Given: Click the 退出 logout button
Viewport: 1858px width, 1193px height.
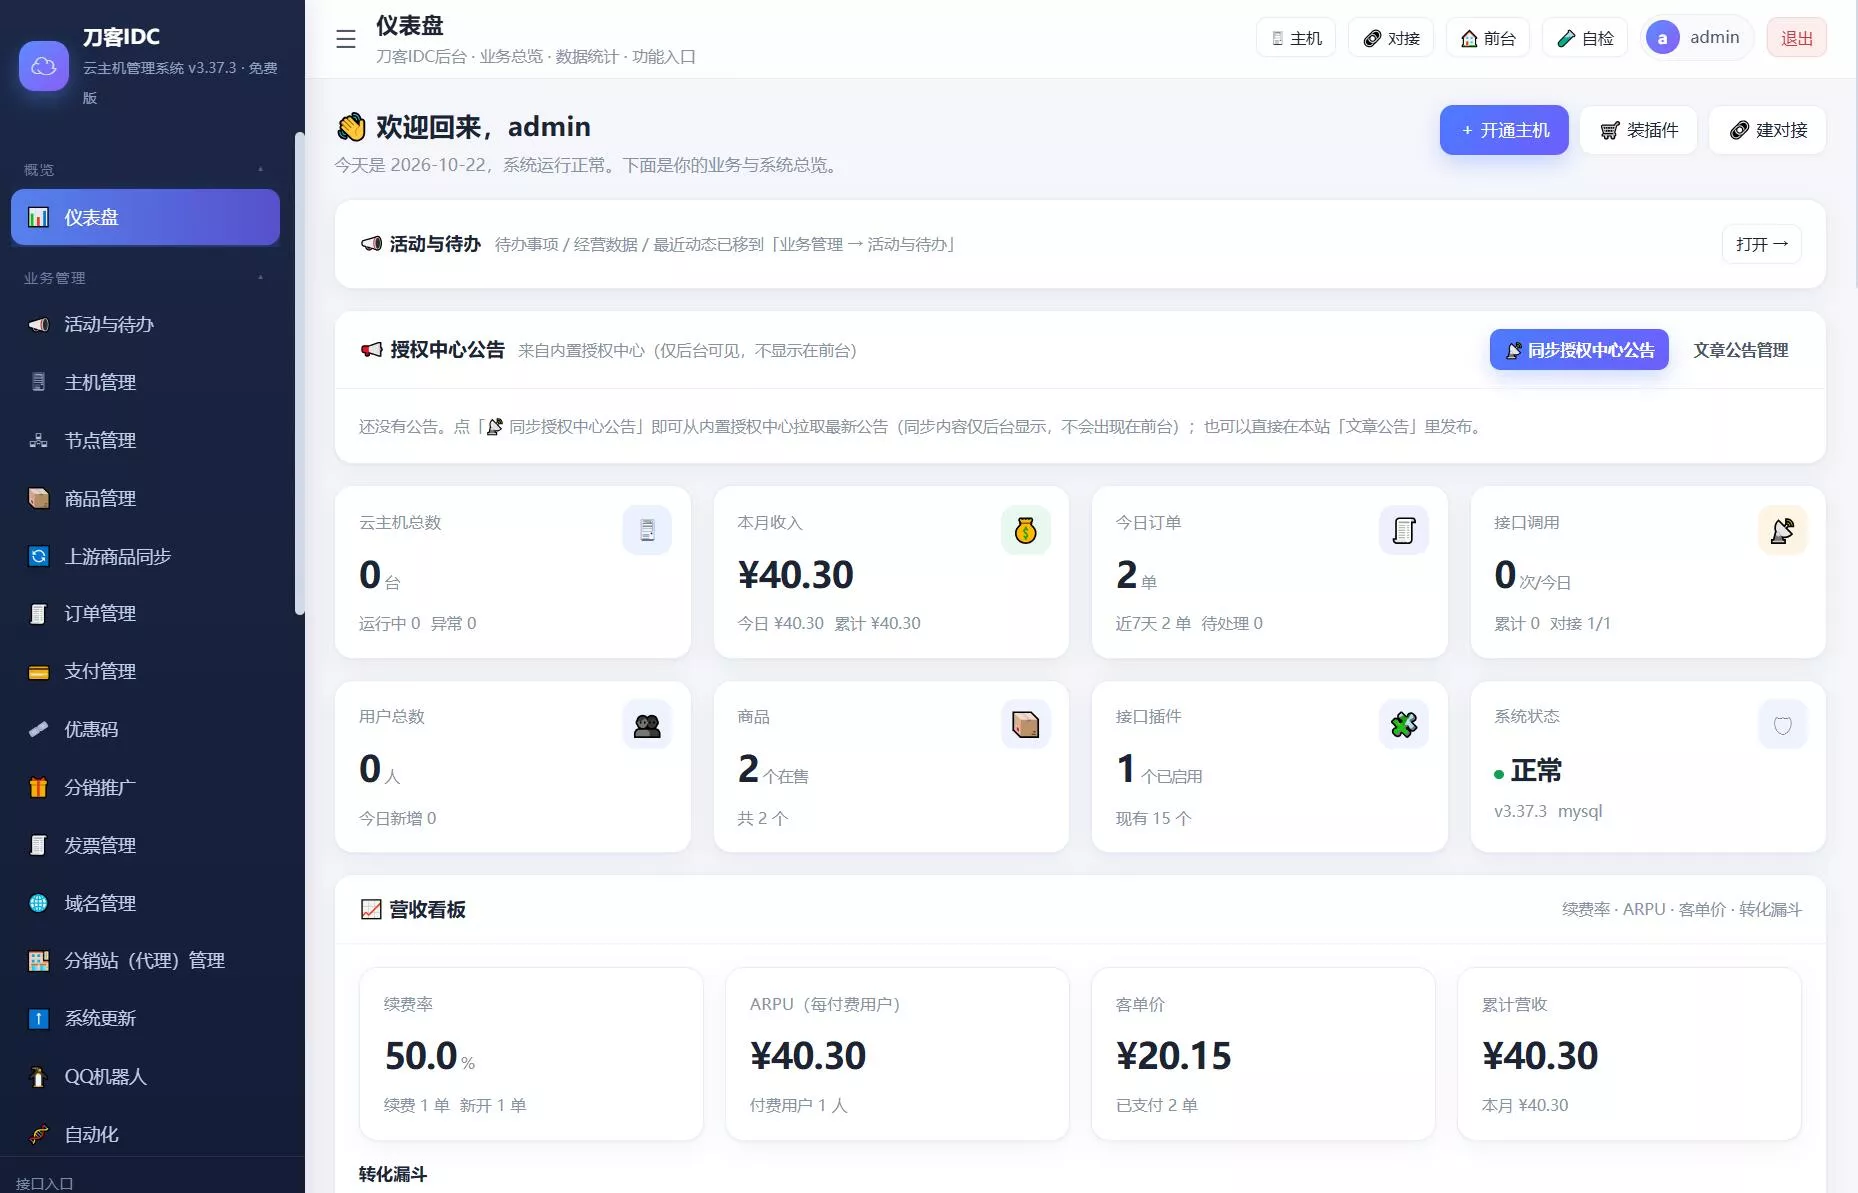Looking at the screenshot, I should [1796, 38].
